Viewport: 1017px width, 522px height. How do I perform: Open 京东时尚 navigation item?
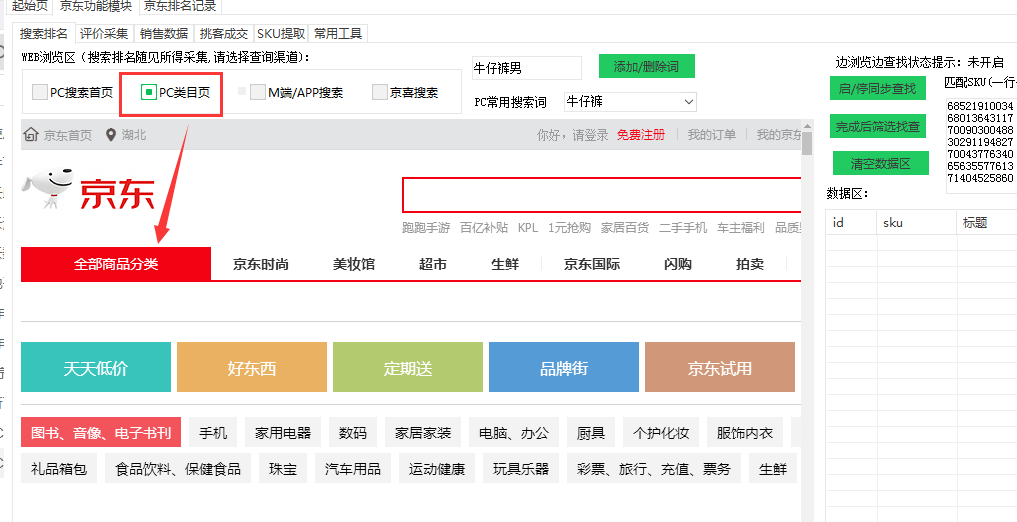pyautogui.click(x=261, y=264)
